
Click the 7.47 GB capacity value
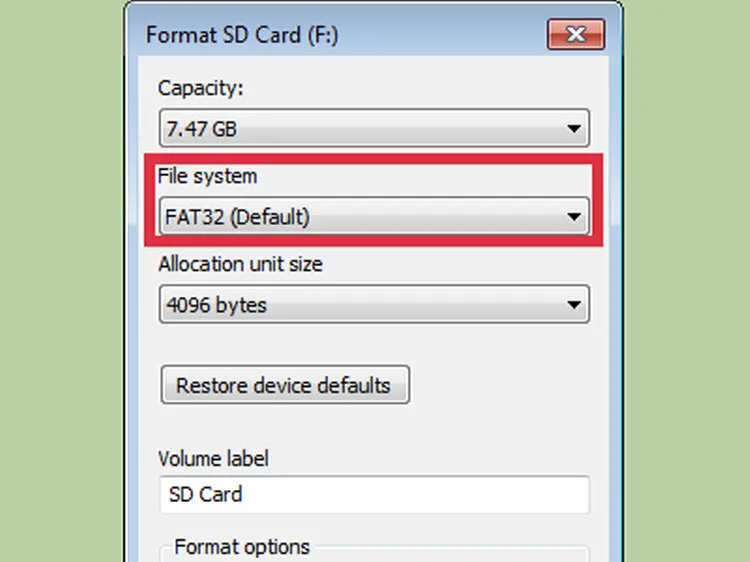coord(201,129)
